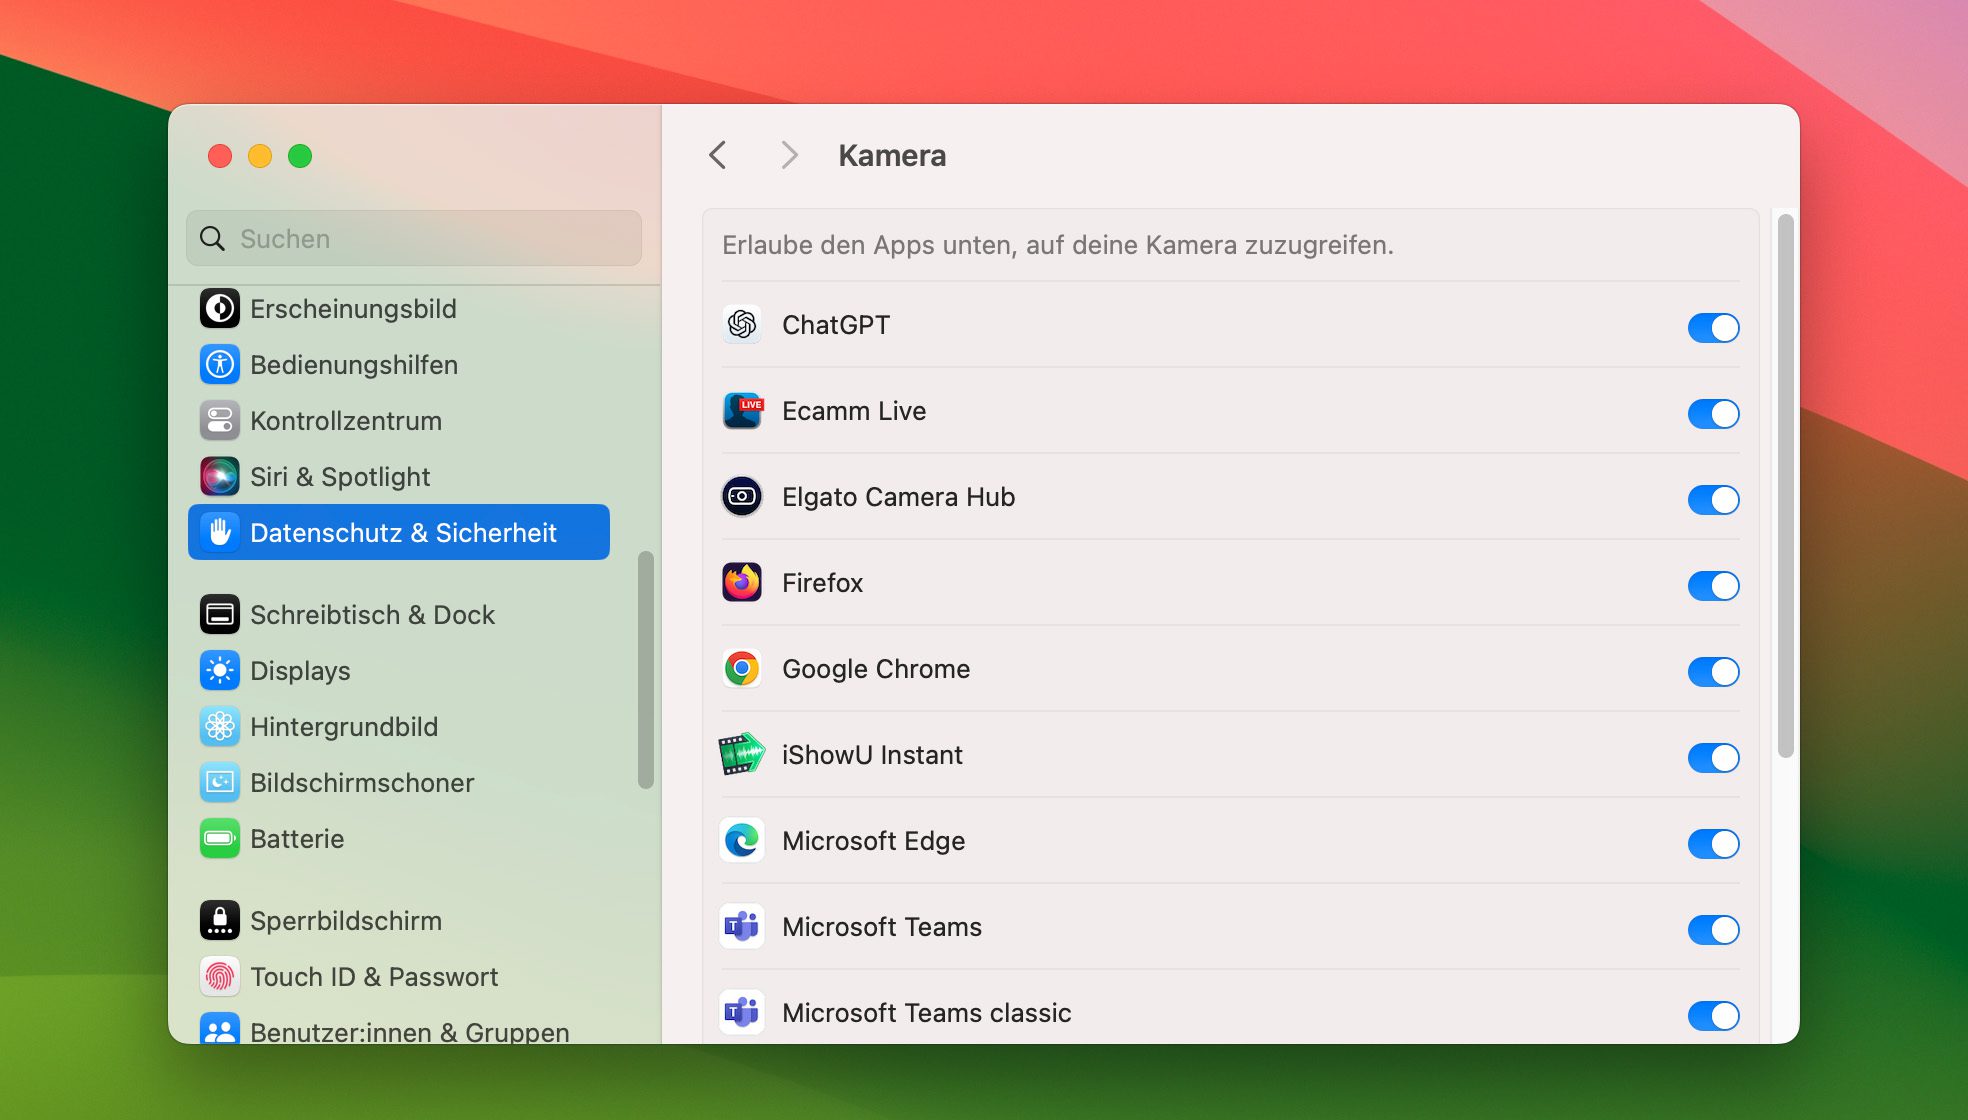Turn off camera access for Firefox
The width and height of the screenshot is (1968, 1120).
tap(1714, 586)
